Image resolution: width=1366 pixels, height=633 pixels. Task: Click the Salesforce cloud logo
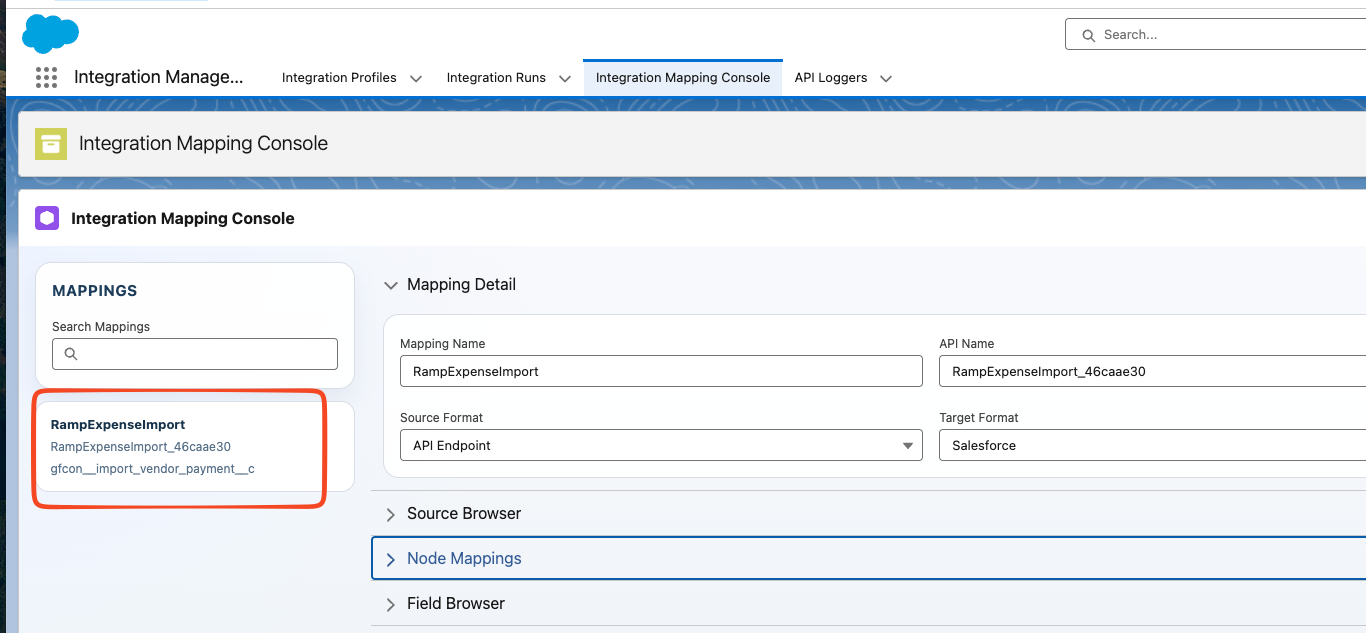(50, 33)
